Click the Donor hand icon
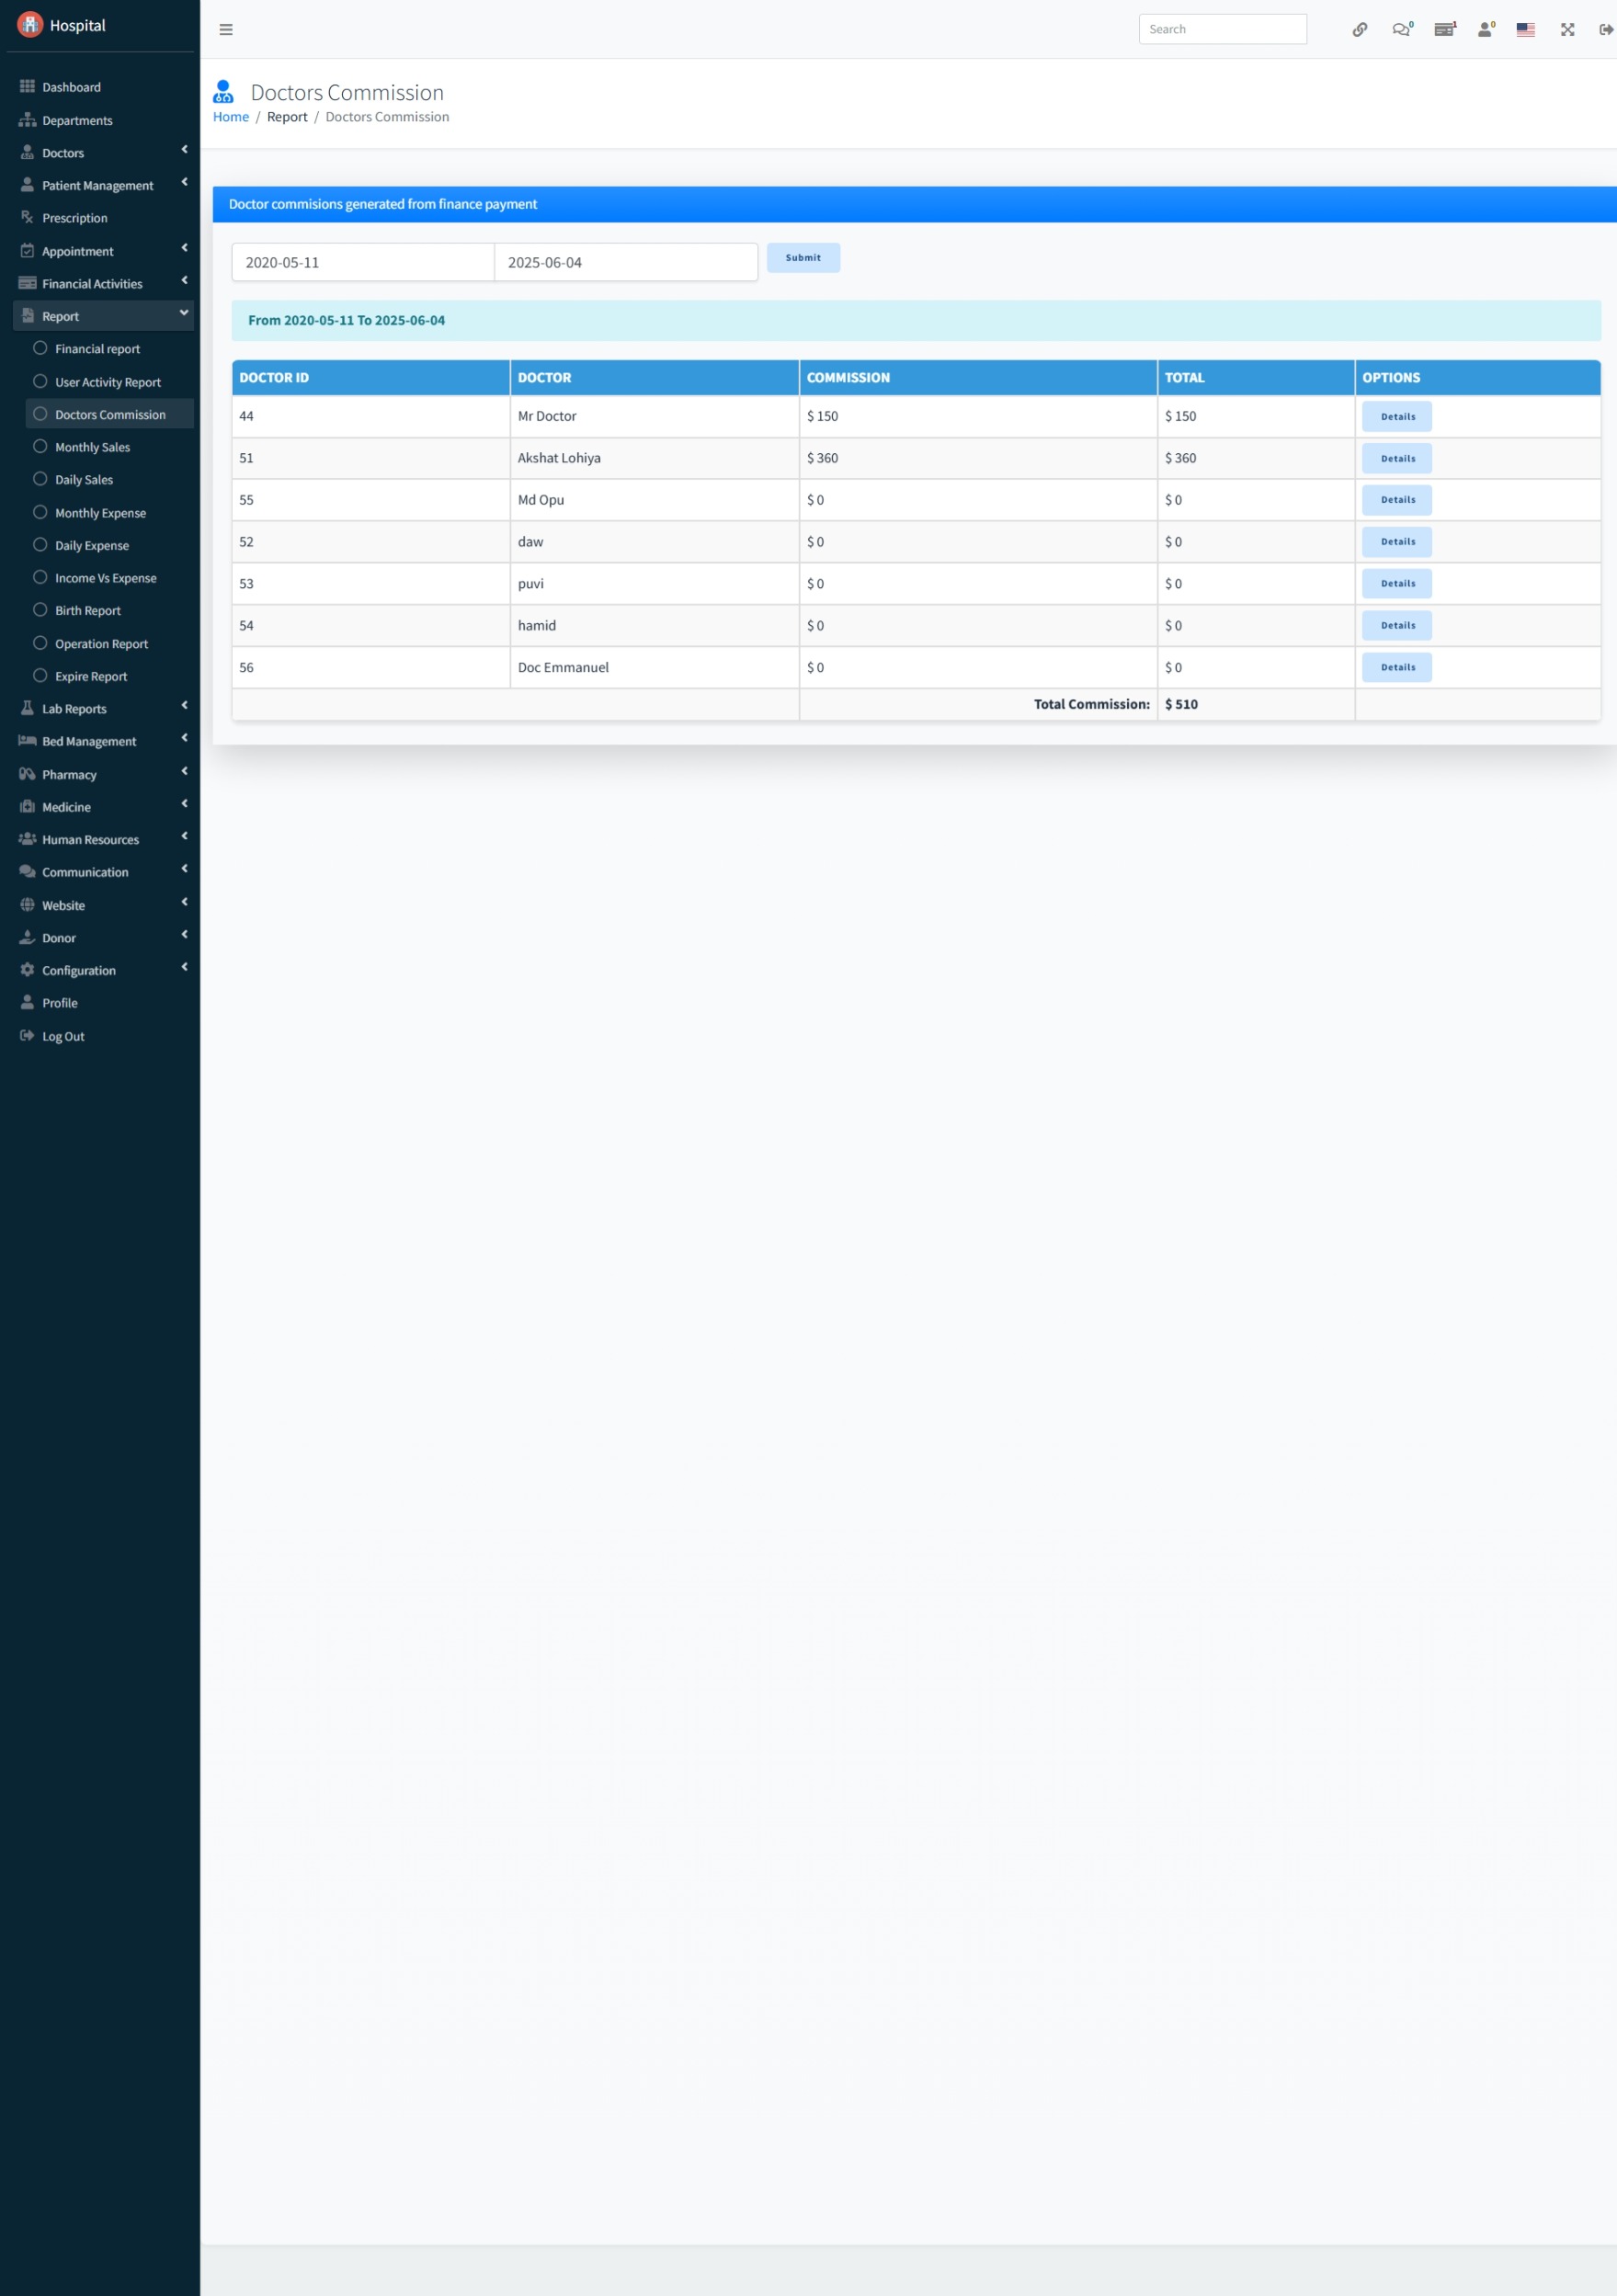This screenshot has height=2296, width=1617. 27,937
